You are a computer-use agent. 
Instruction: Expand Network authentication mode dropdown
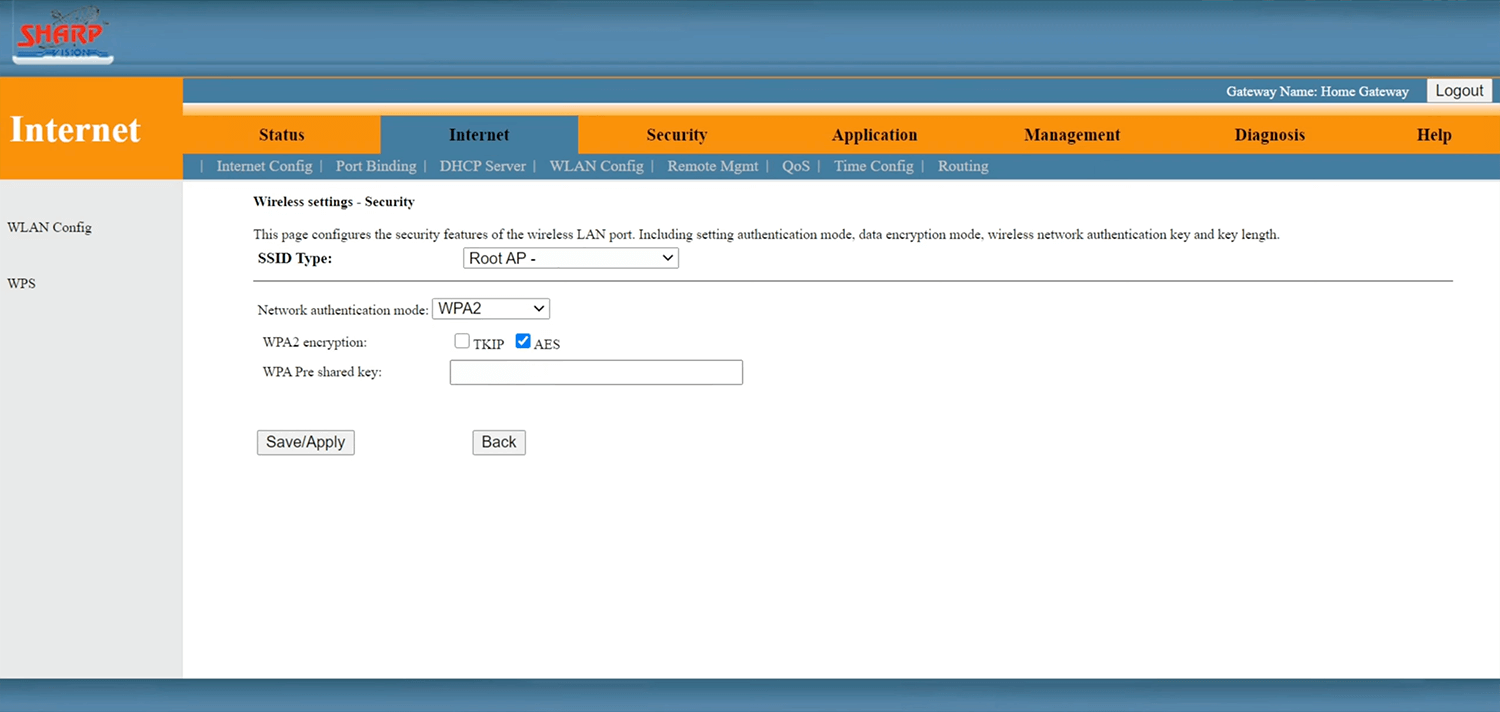[x=491, y=309]
